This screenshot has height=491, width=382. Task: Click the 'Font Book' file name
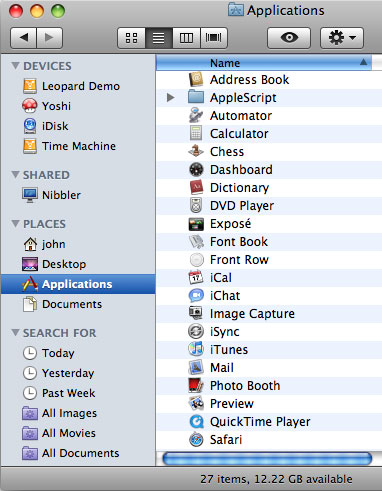(x=239, y=242)
